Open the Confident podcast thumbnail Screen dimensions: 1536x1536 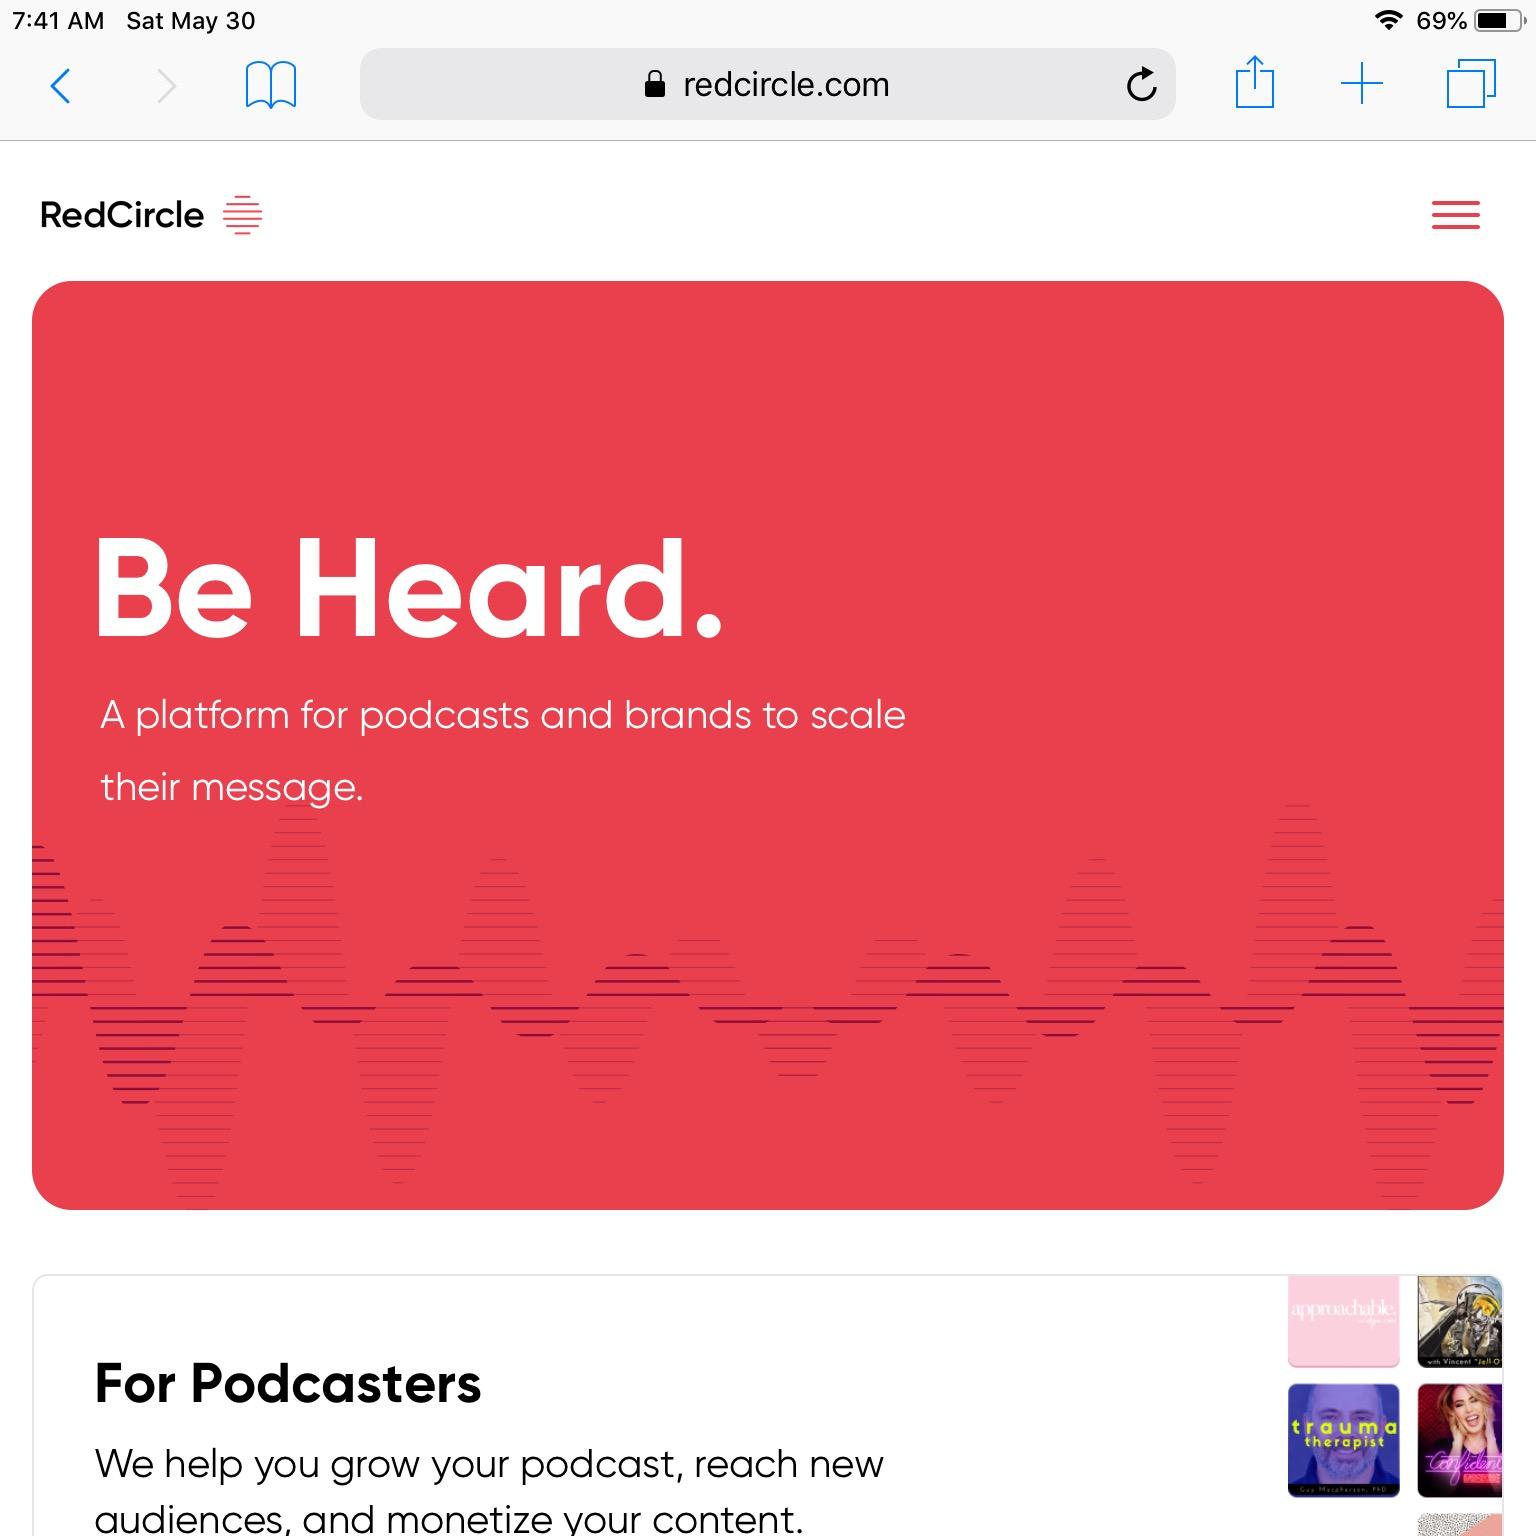coord(1460,1440)
